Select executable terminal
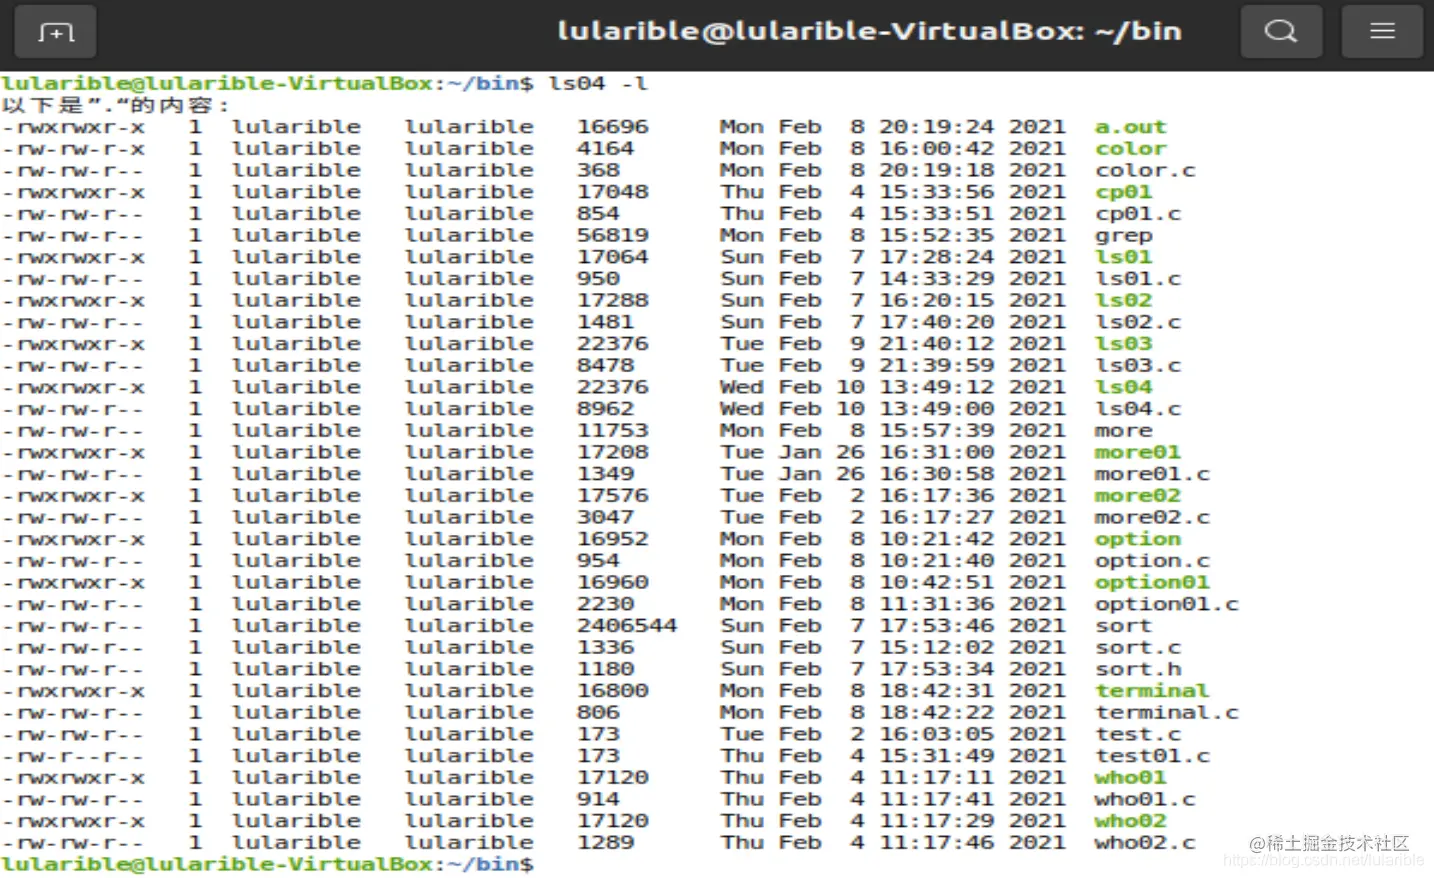 [x=1152, y=691]
